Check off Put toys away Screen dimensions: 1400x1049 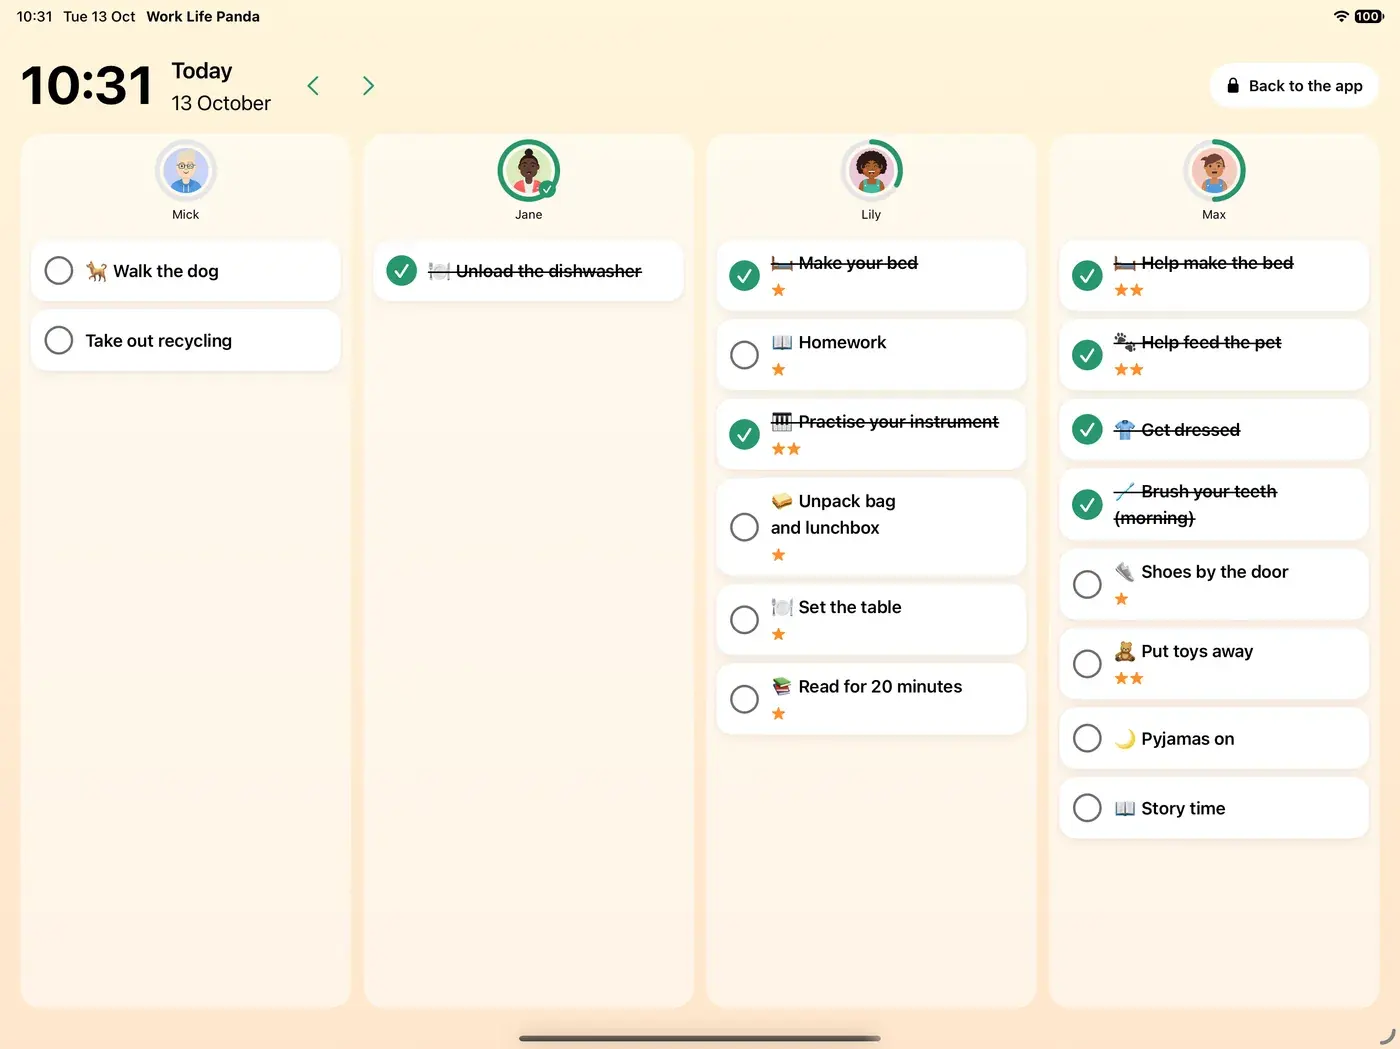click(x=1087, y=664)
